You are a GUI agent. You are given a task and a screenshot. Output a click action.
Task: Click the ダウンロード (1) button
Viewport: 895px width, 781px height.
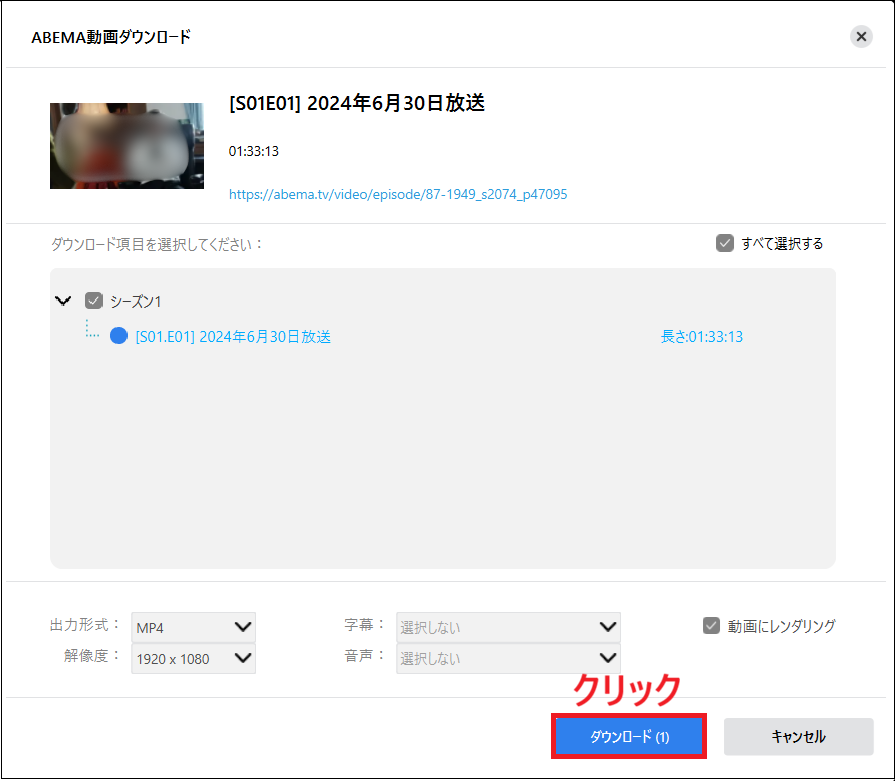pos(628,735)
